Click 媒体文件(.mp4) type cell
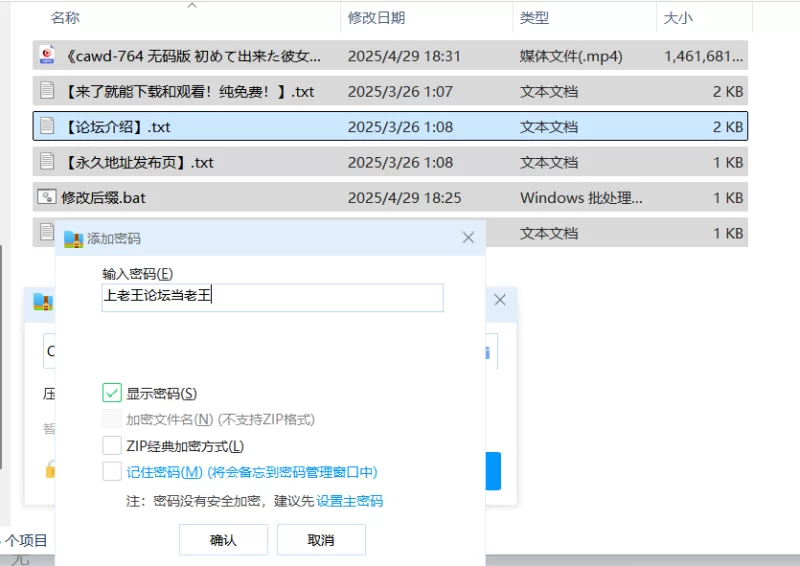 [x=571, y=56]
